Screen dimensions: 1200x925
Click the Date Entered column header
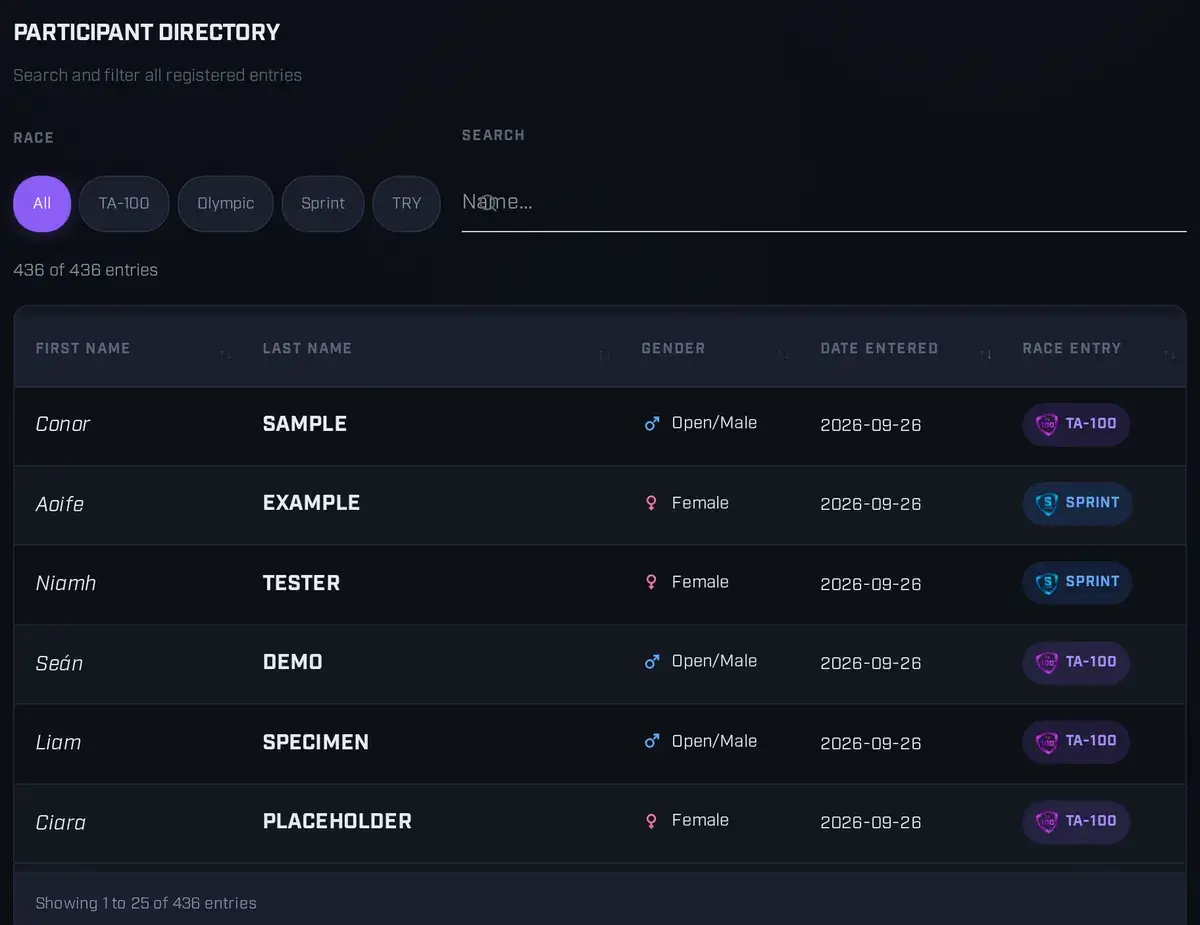click(x=879, y=348)
